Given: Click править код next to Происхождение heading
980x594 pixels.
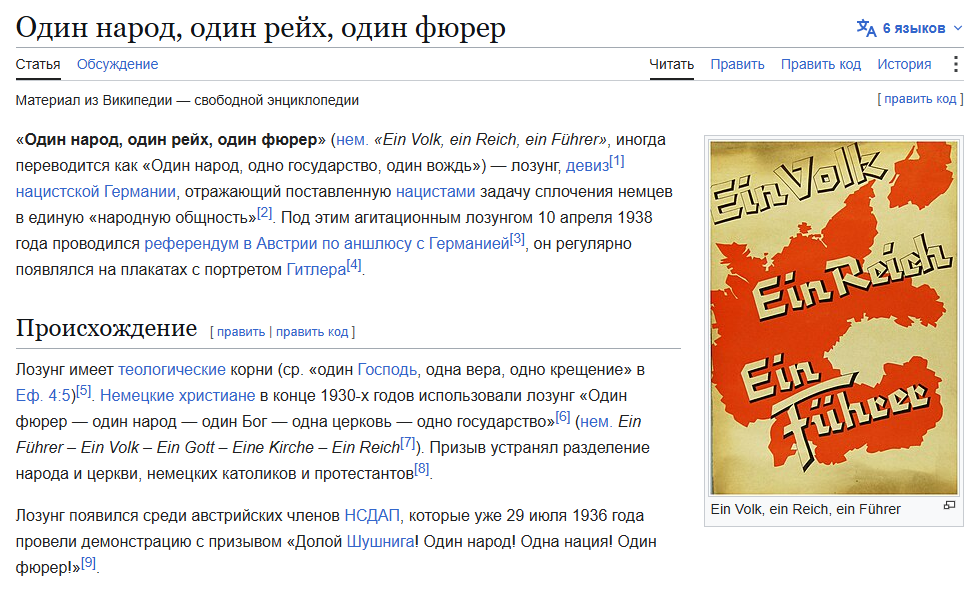Looking at the screenshot, I should pos(312,332).
